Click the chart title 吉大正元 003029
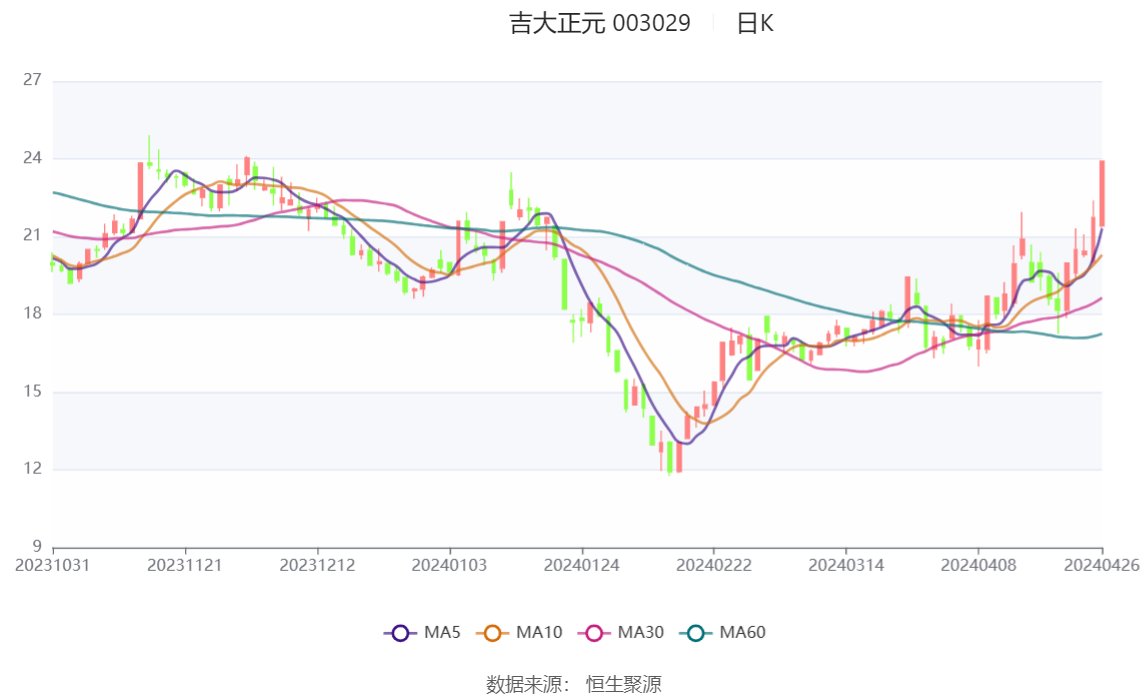This screenshot has width=1148, height=699. [x=600, y=23]
